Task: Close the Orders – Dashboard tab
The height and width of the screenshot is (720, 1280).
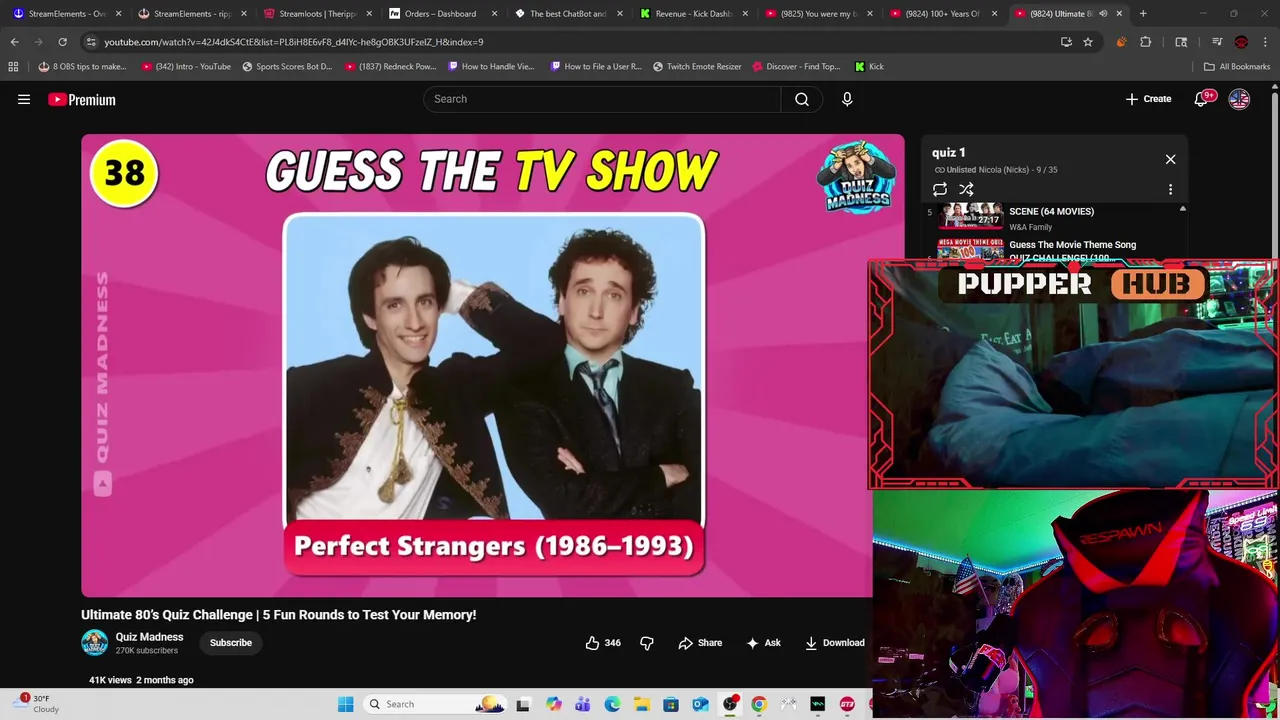Action: coord(494,13)
